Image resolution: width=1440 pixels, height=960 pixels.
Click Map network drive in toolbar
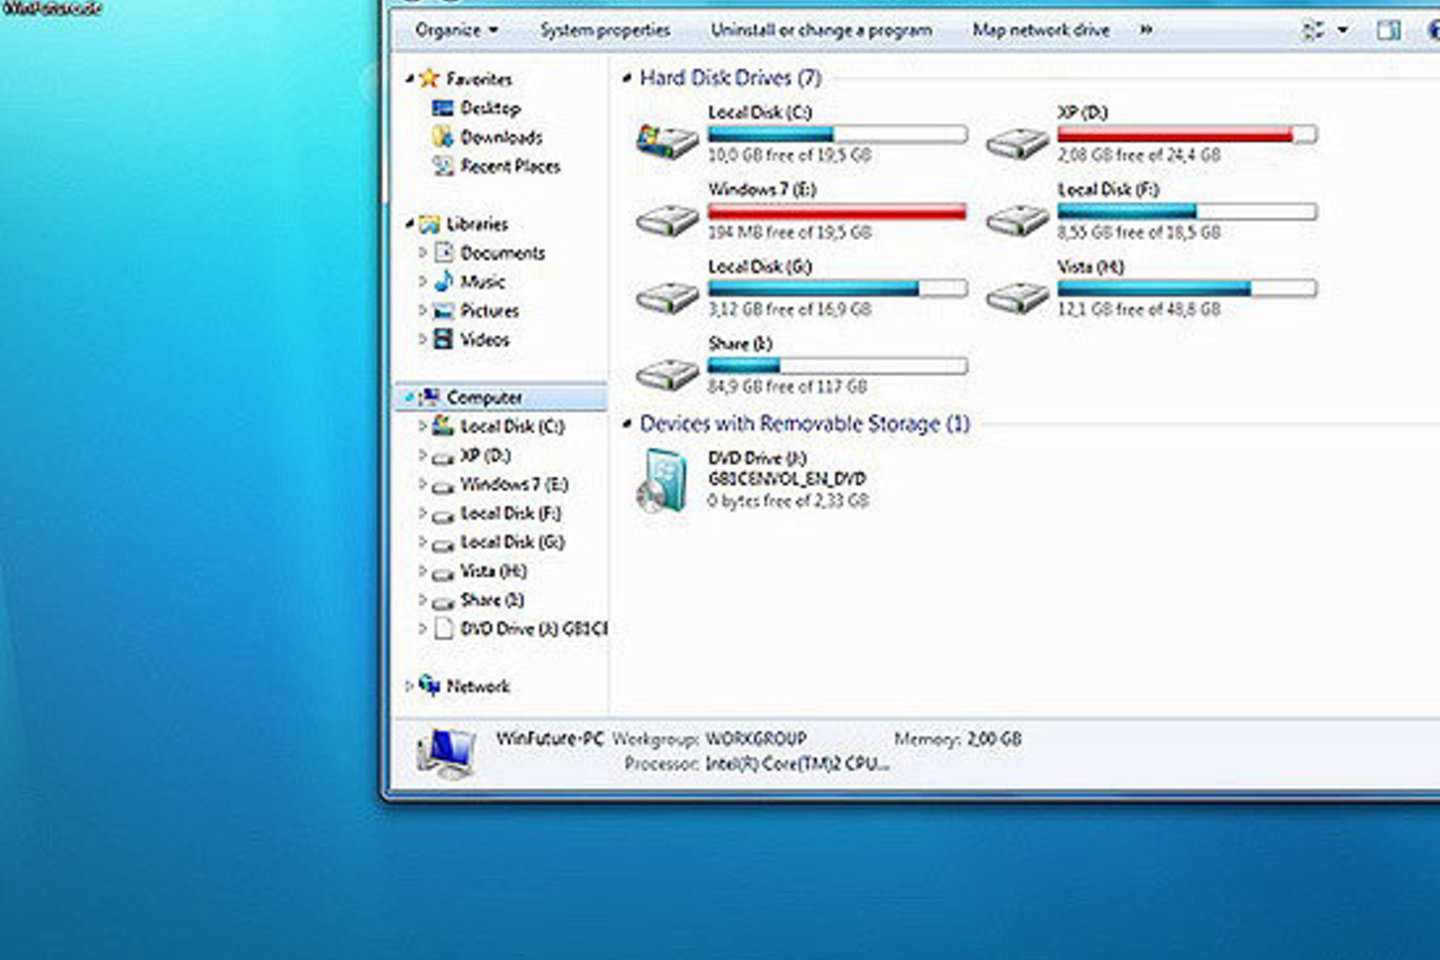(x=1041, y=30)
